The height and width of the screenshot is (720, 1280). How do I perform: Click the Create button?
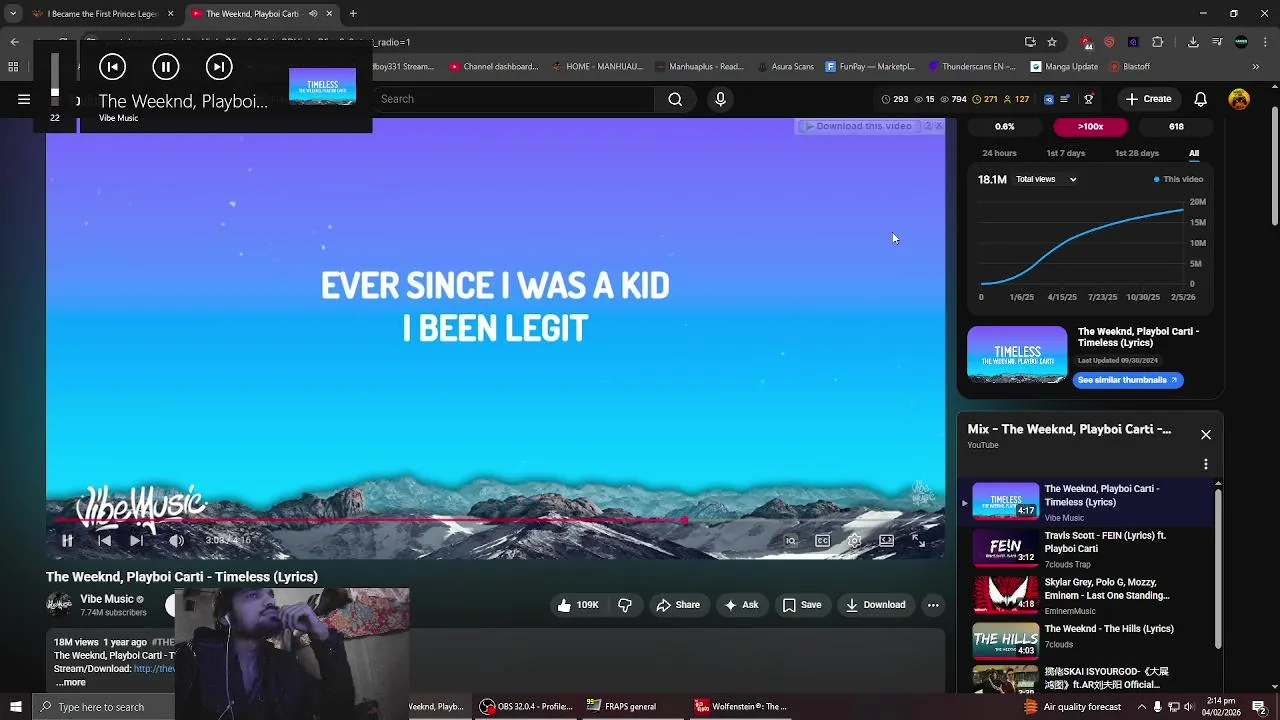click(x=1147, y=99)
